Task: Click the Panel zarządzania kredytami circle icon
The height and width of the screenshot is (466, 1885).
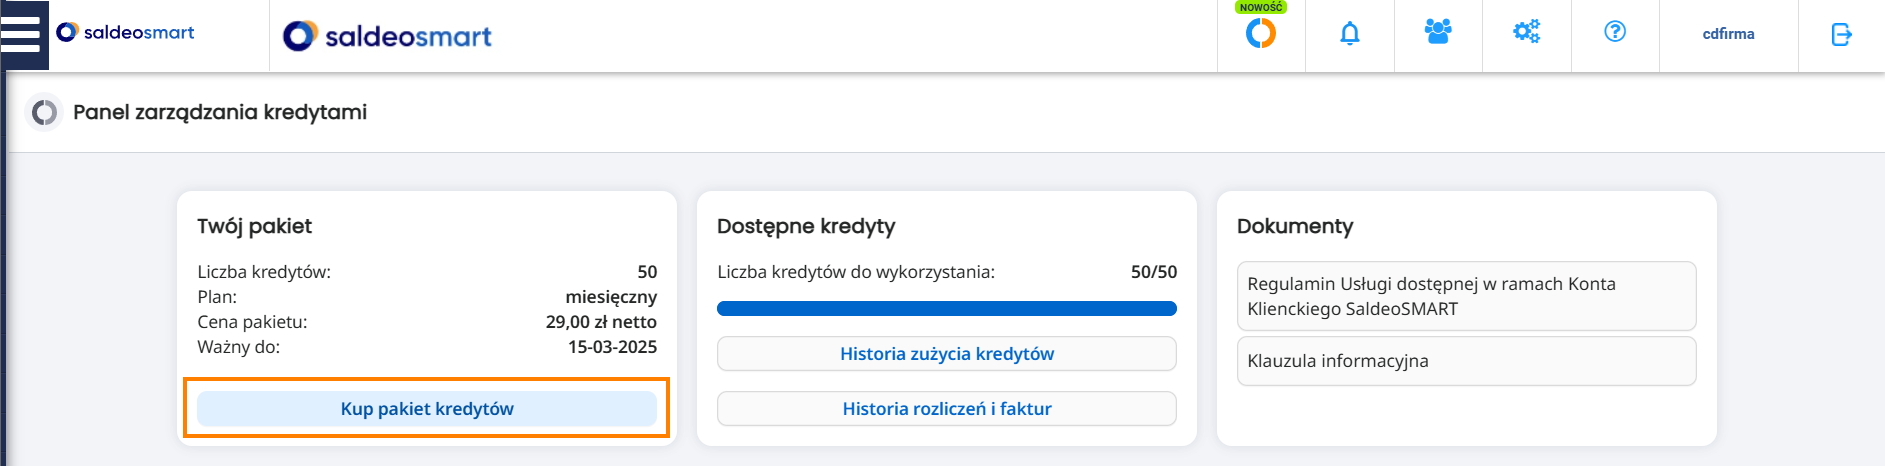Action: tap(44, 112)
